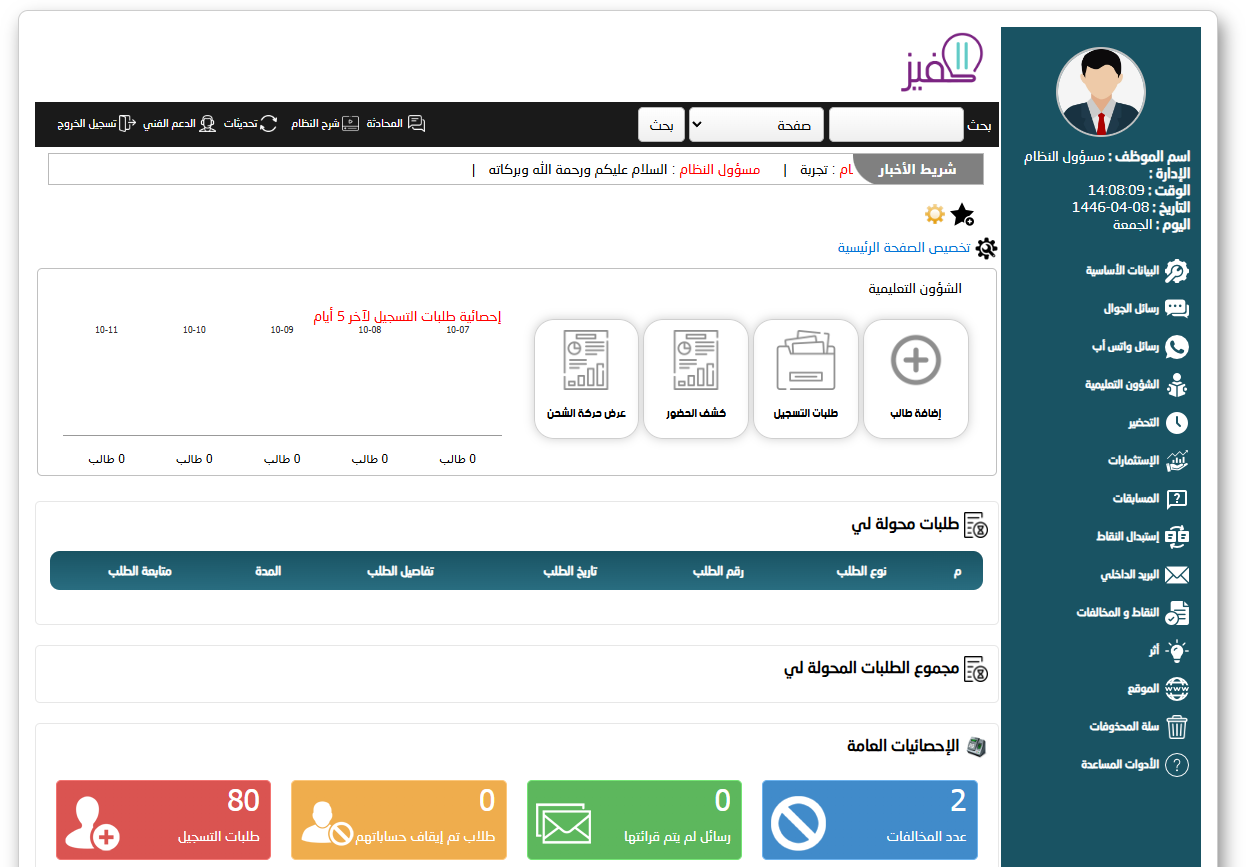Open the charge movement report (عرض حركة الشحن)
Screen dimensions: 1246x867
coord(586,378)
